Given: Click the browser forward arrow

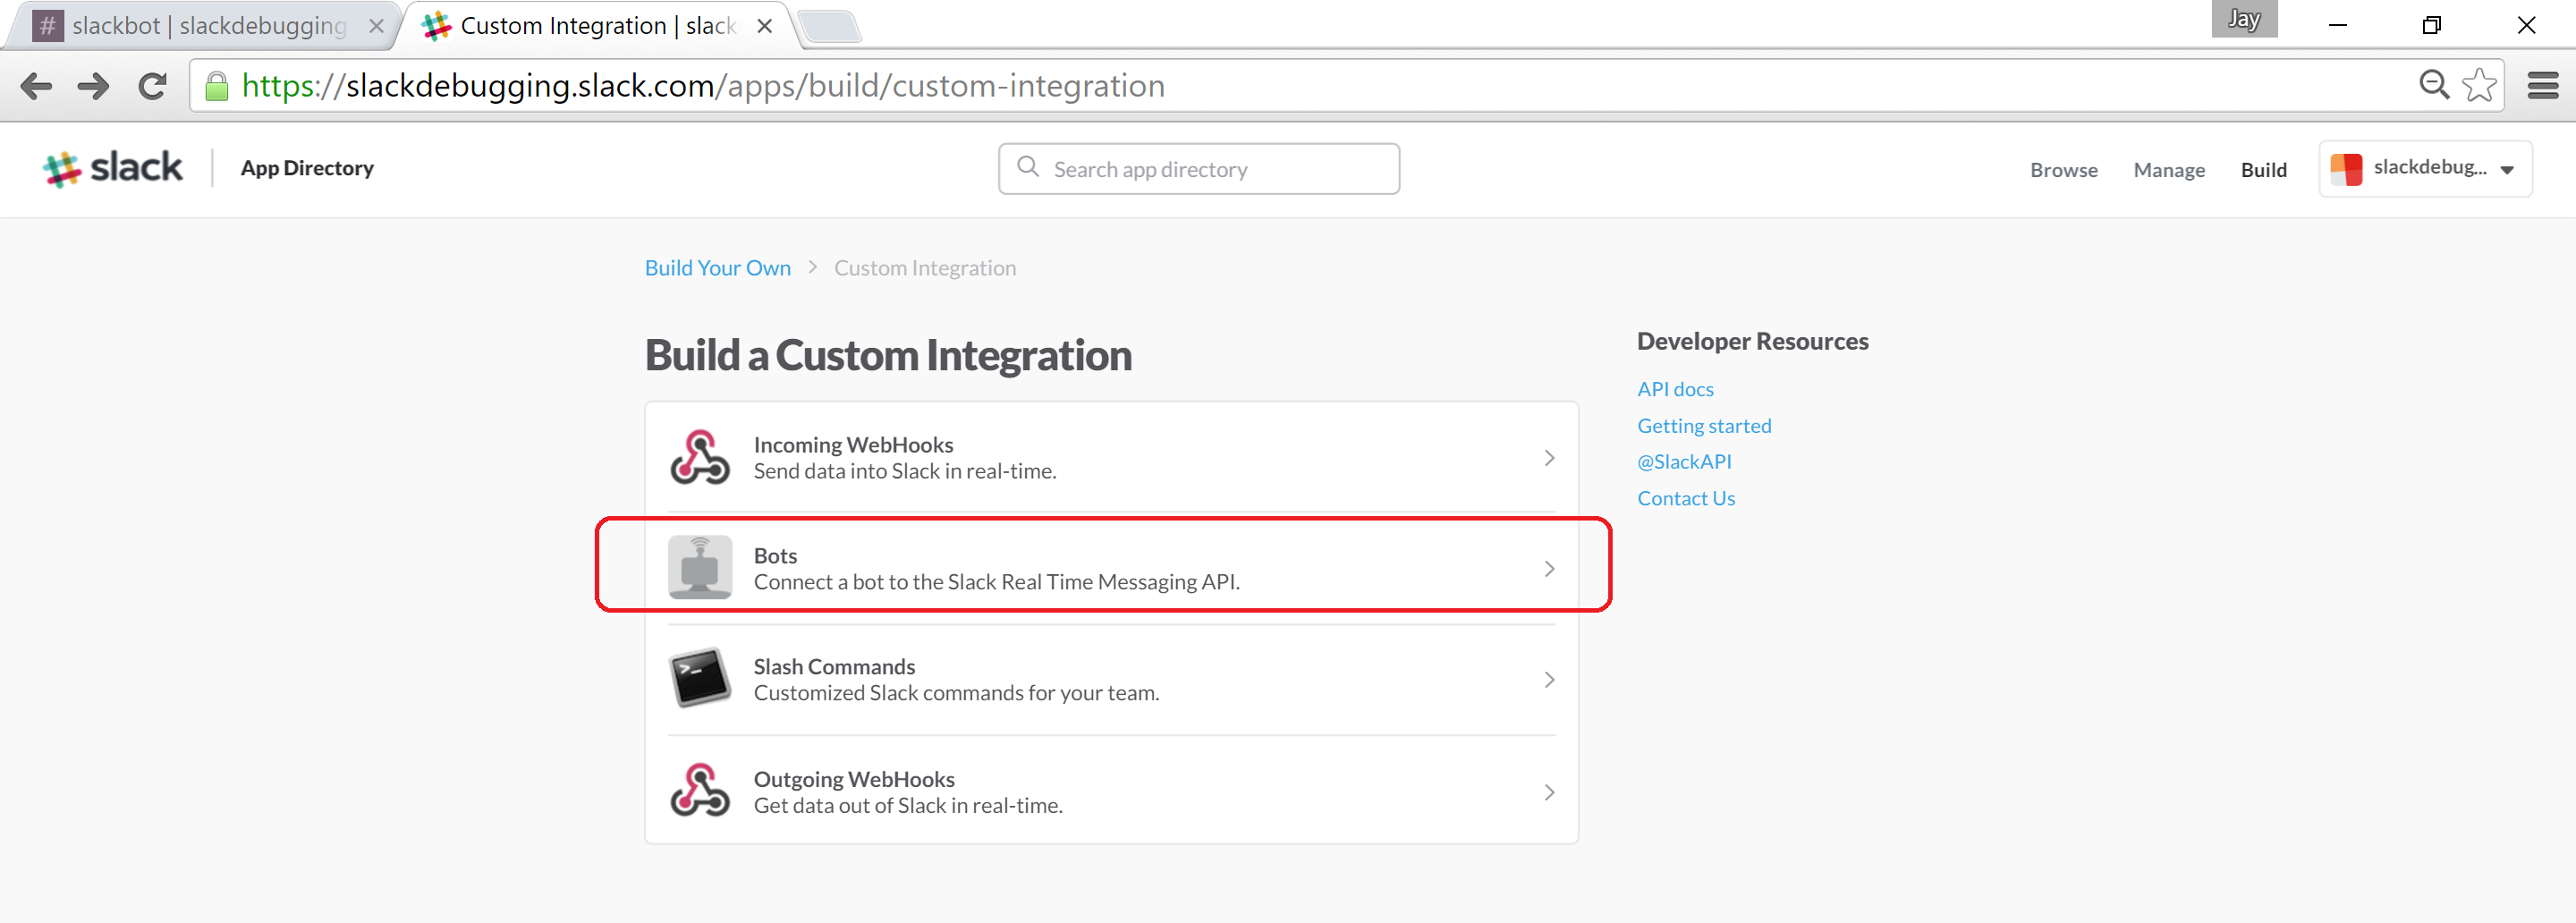Looking at the screenshot, I should [x=94, y=86].
